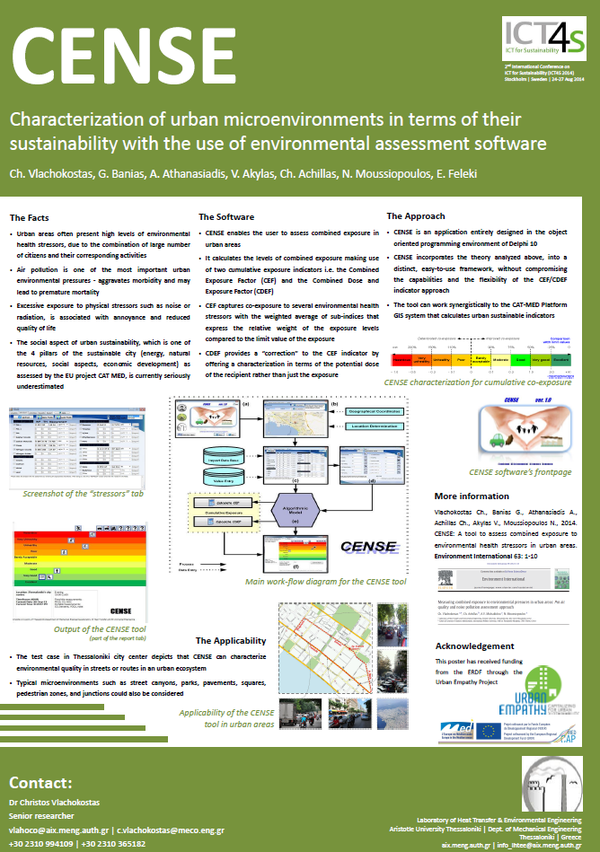Click diagram step (d) settings screenshot
Image resolution: width=600 pixels, height=852 pixels.
point(373,465)
